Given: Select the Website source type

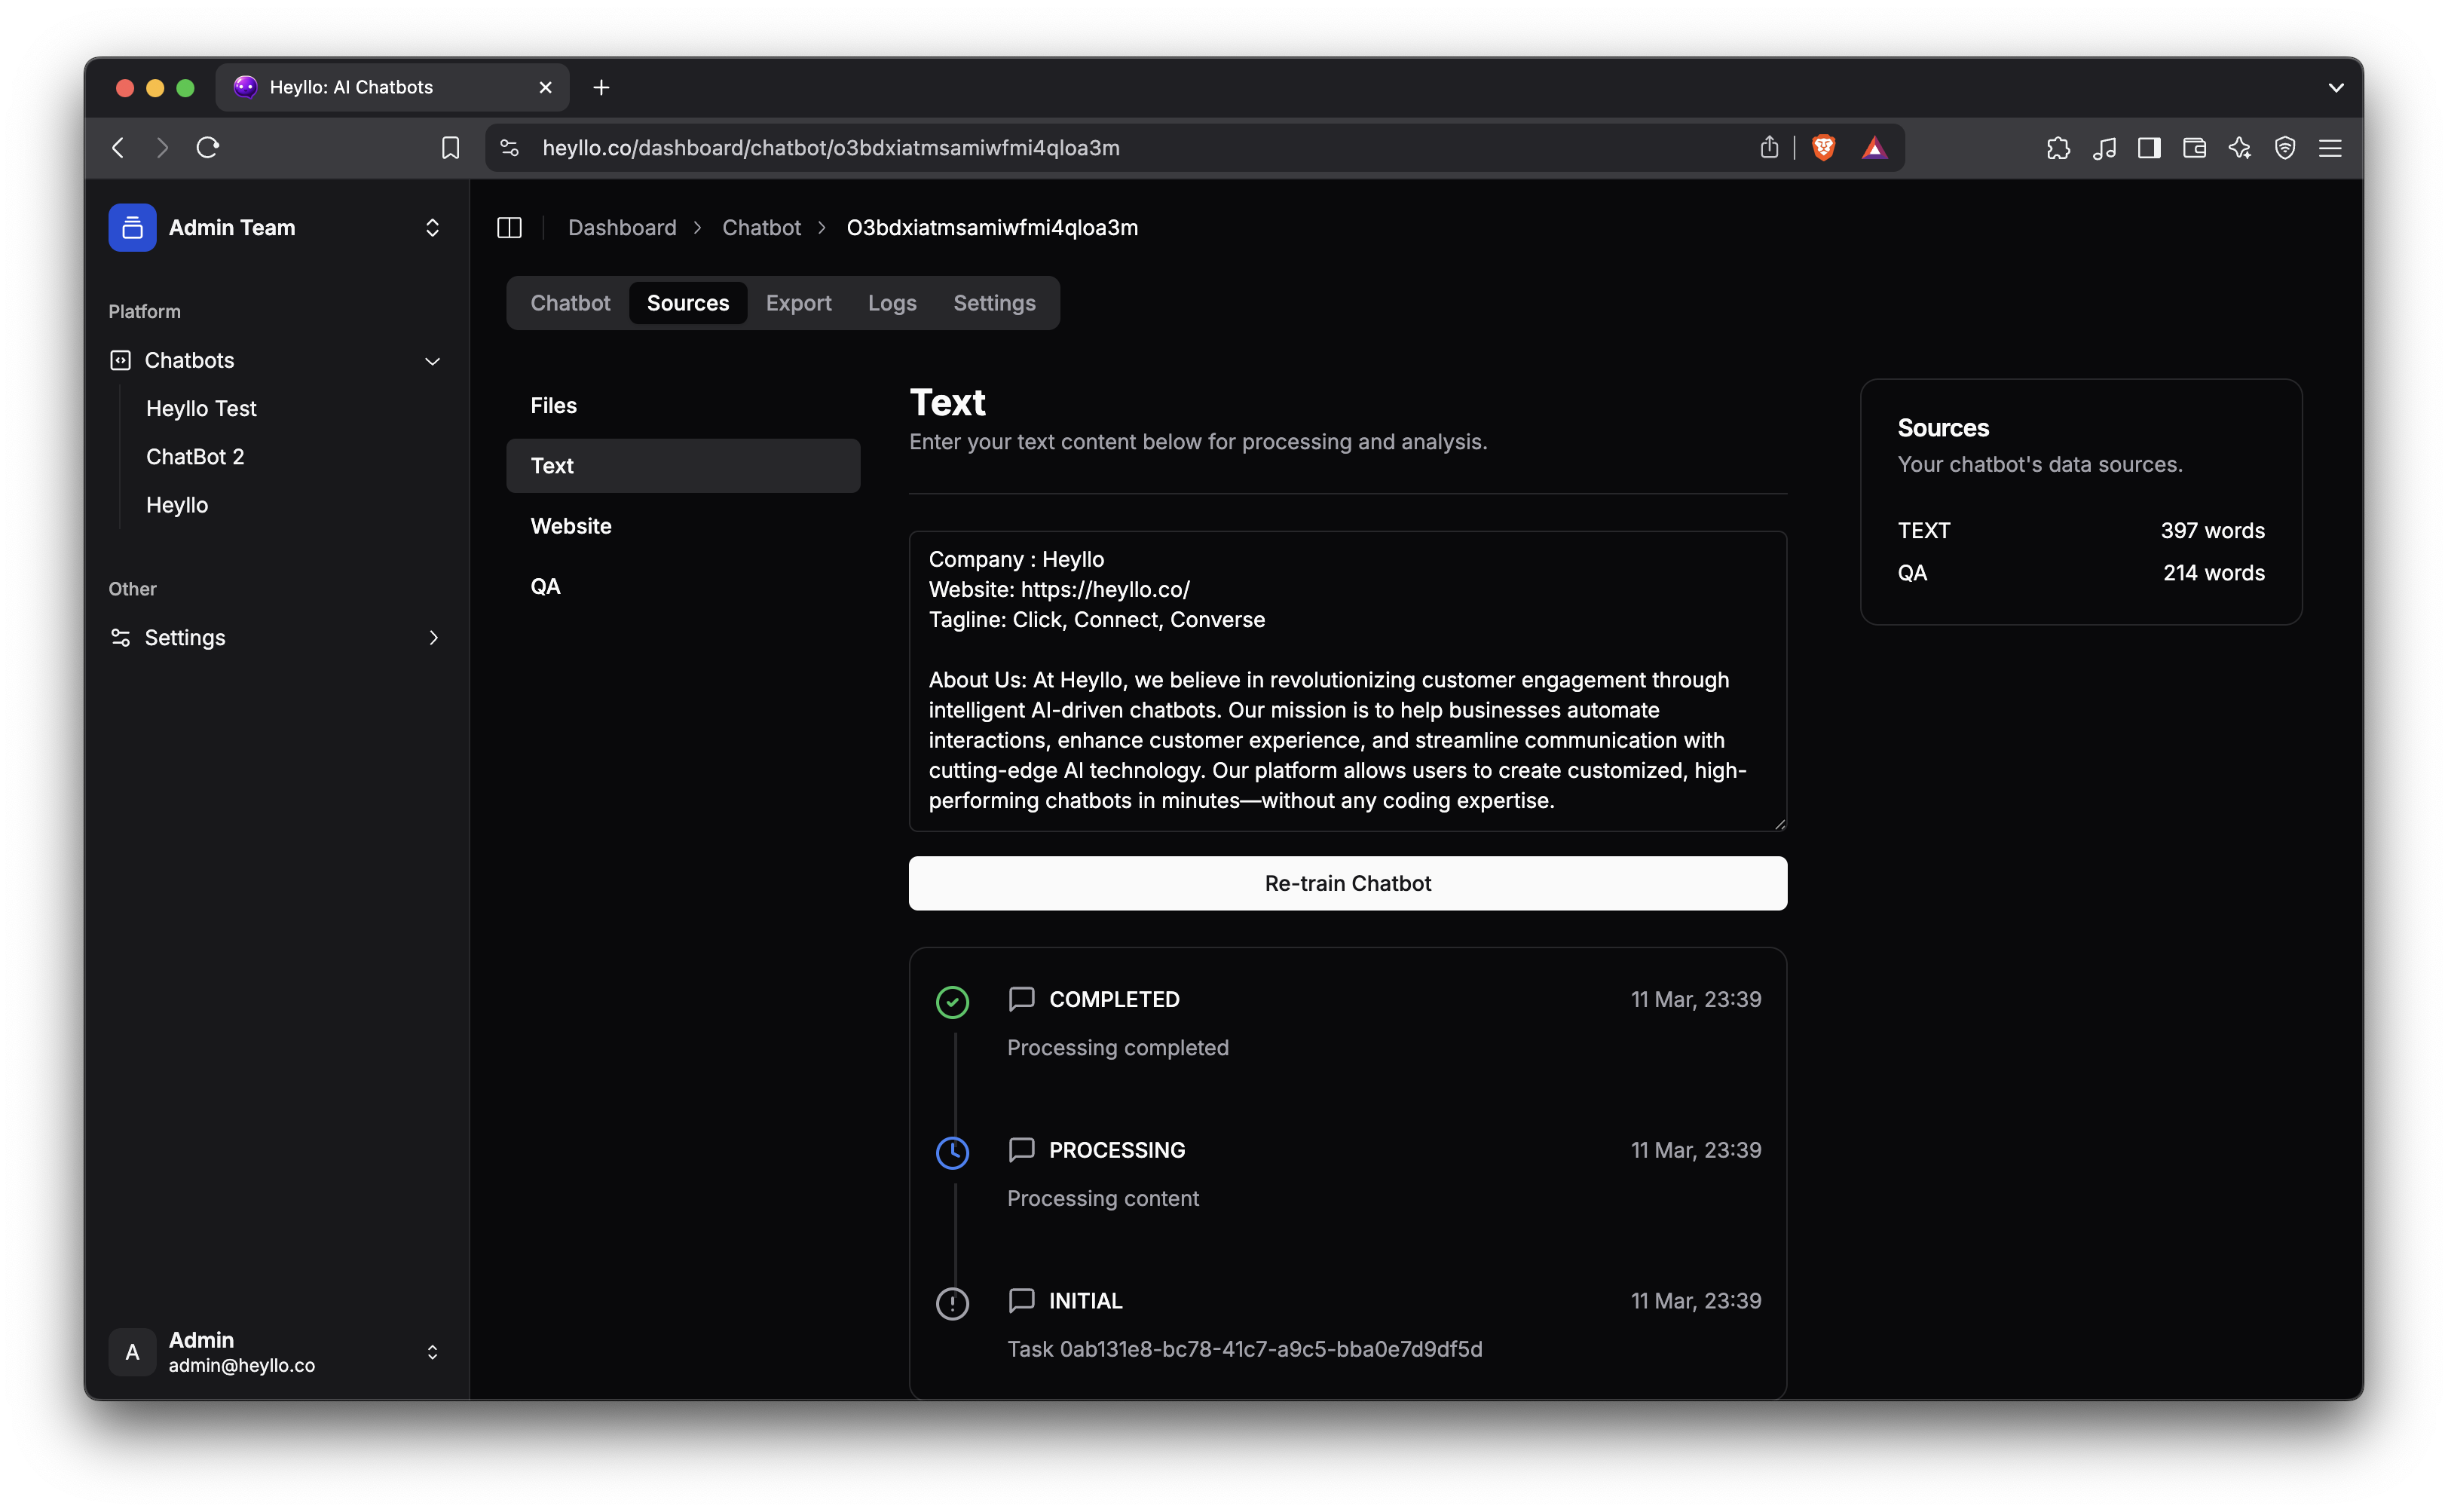Looking at the screenshot, I should click(683, 526).
